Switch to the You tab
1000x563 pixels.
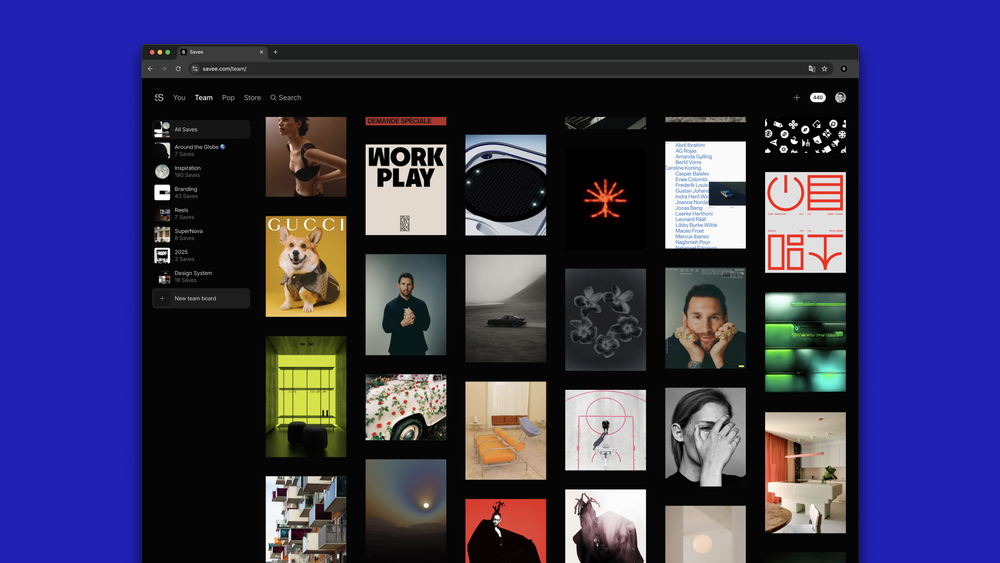[179, 98]
